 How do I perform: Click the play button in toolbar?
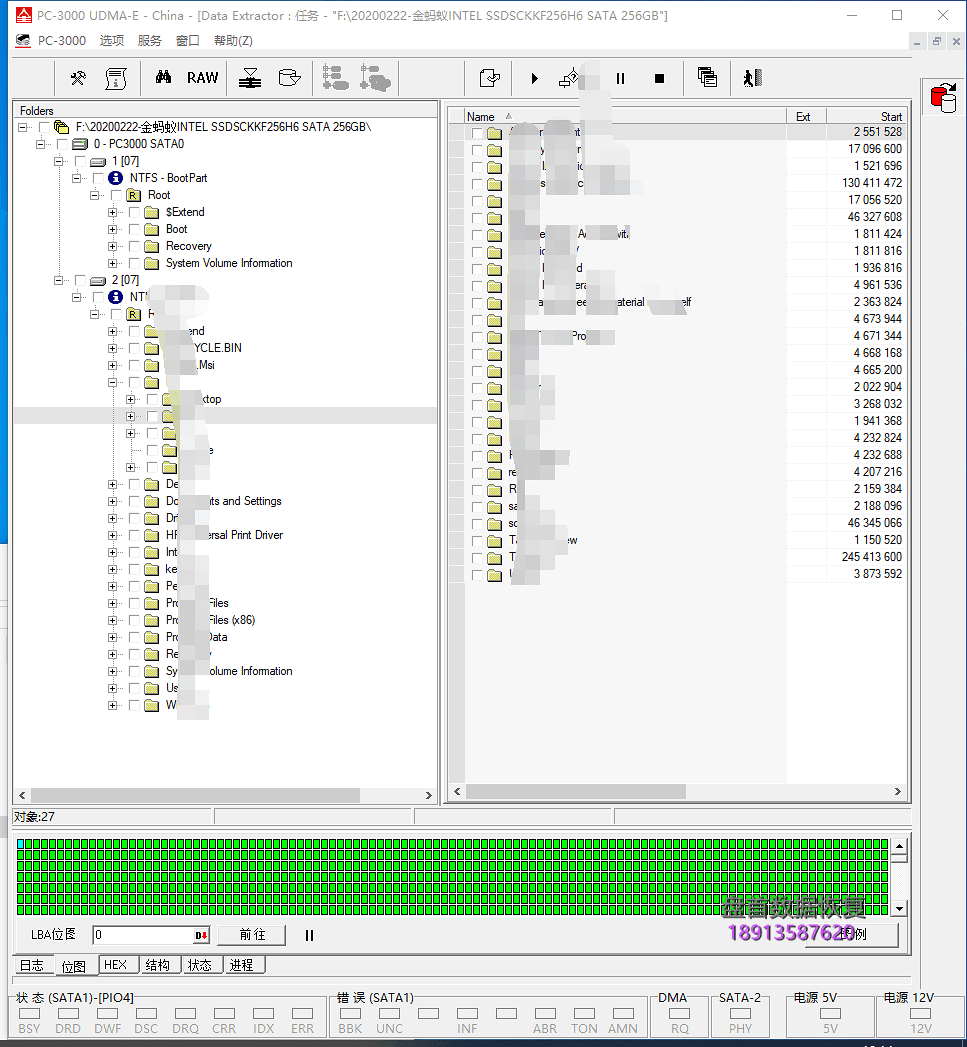coord(534,79)
